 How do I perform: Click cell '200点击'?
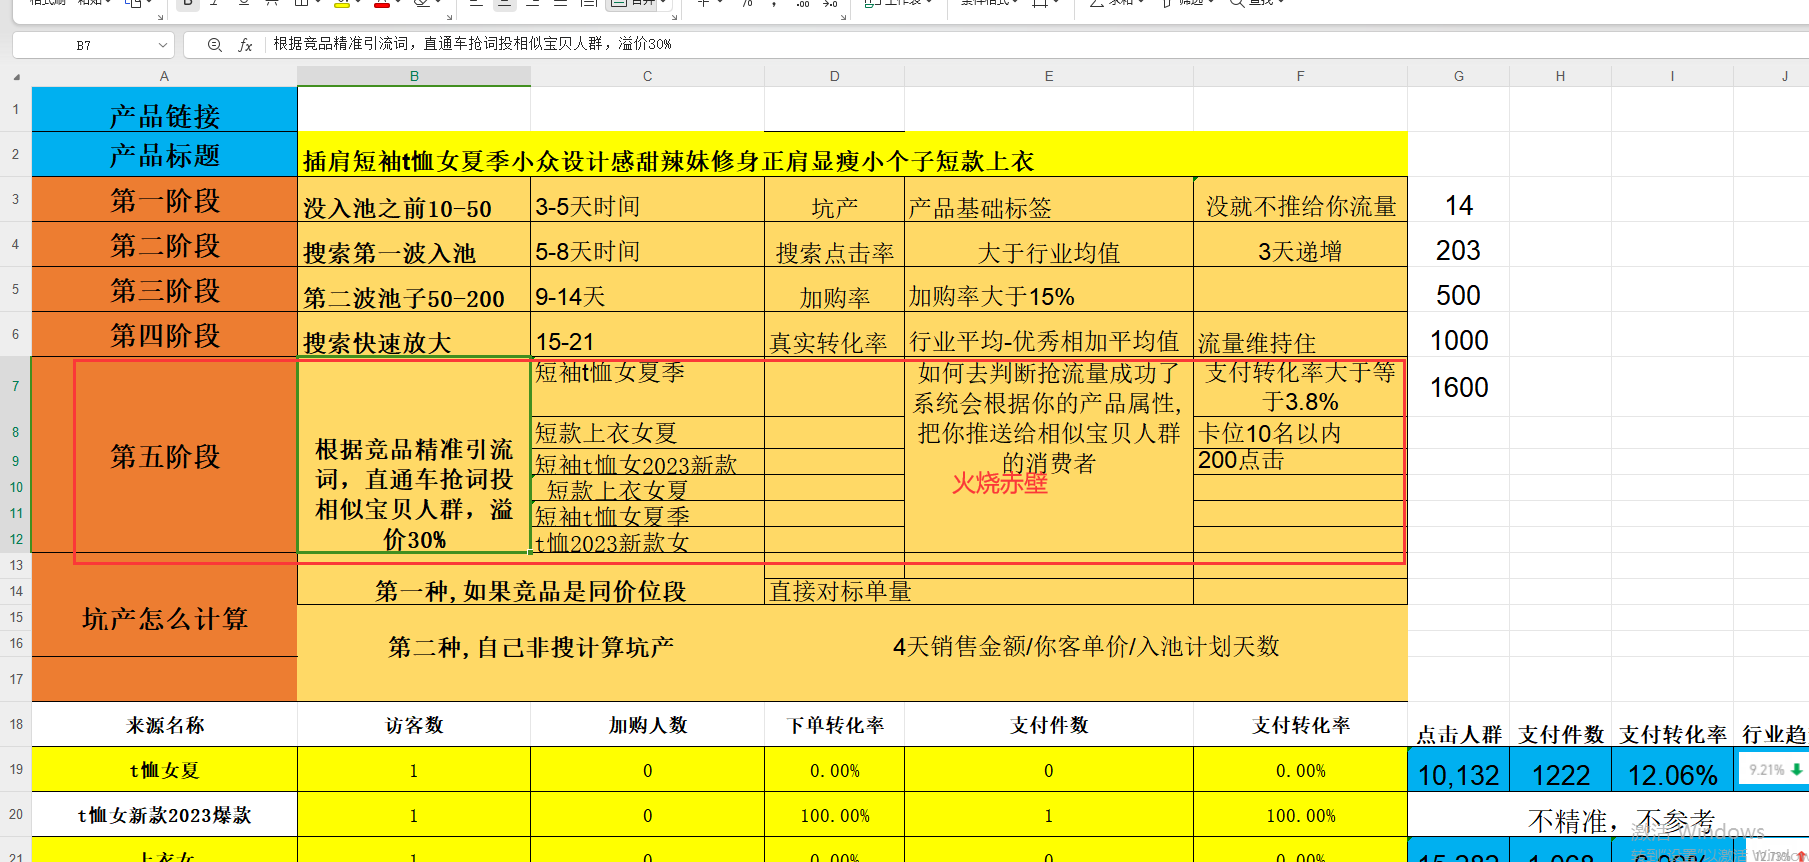(x=1300, y=460)
